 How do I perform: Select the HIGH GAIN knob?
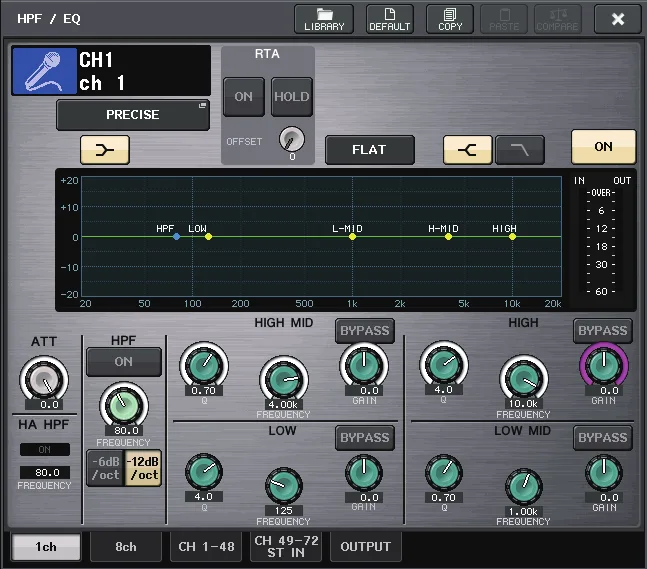[x=604, y=365]
